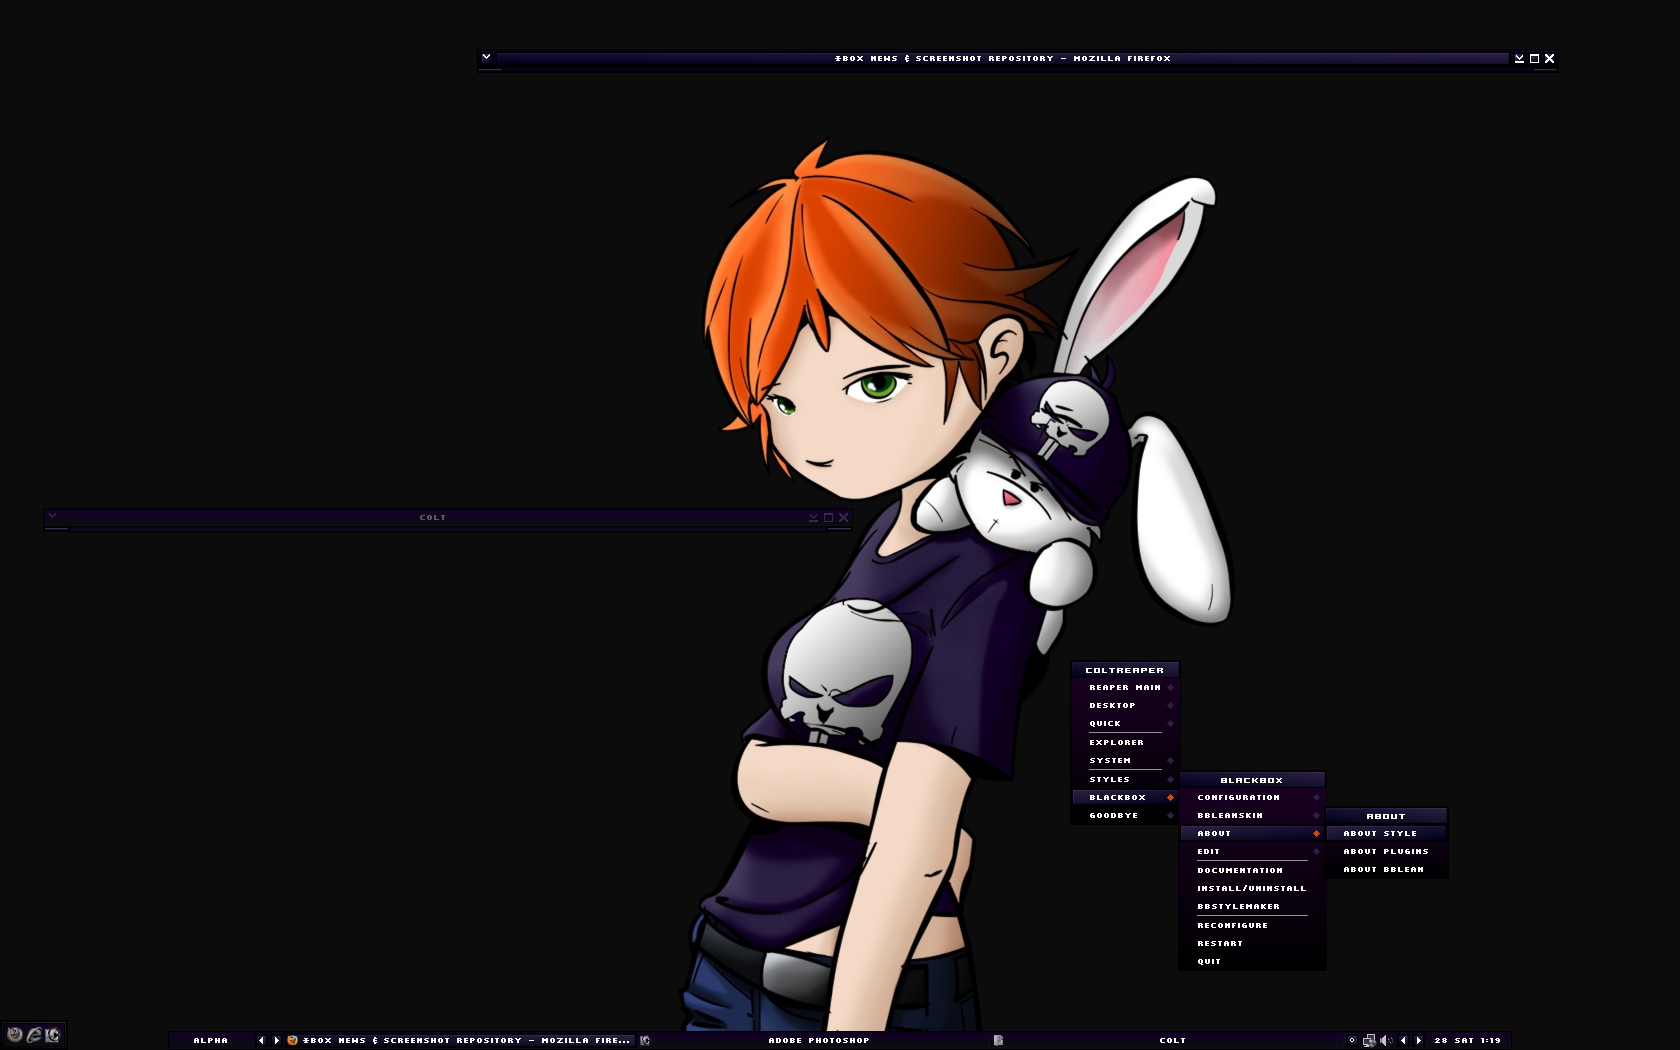This screenshot has height=1050, width=1680.
Task: Click About submenu title header
Action: (x=1387, y=816)
